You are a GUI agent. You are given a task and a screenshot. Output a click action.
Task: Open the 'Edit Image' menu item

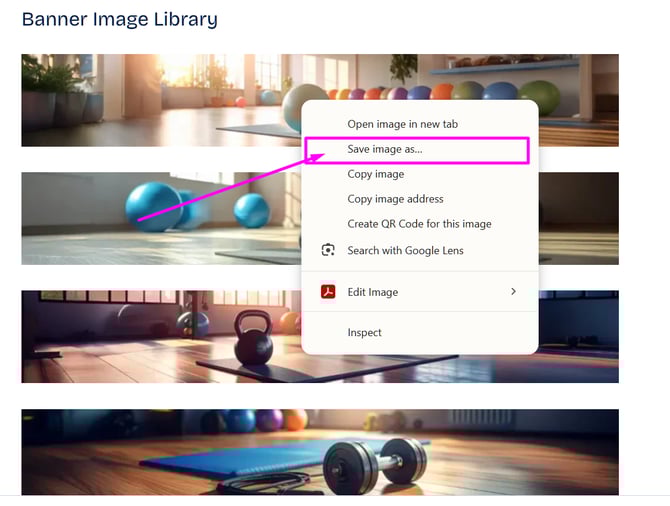(x=372, y=292)
